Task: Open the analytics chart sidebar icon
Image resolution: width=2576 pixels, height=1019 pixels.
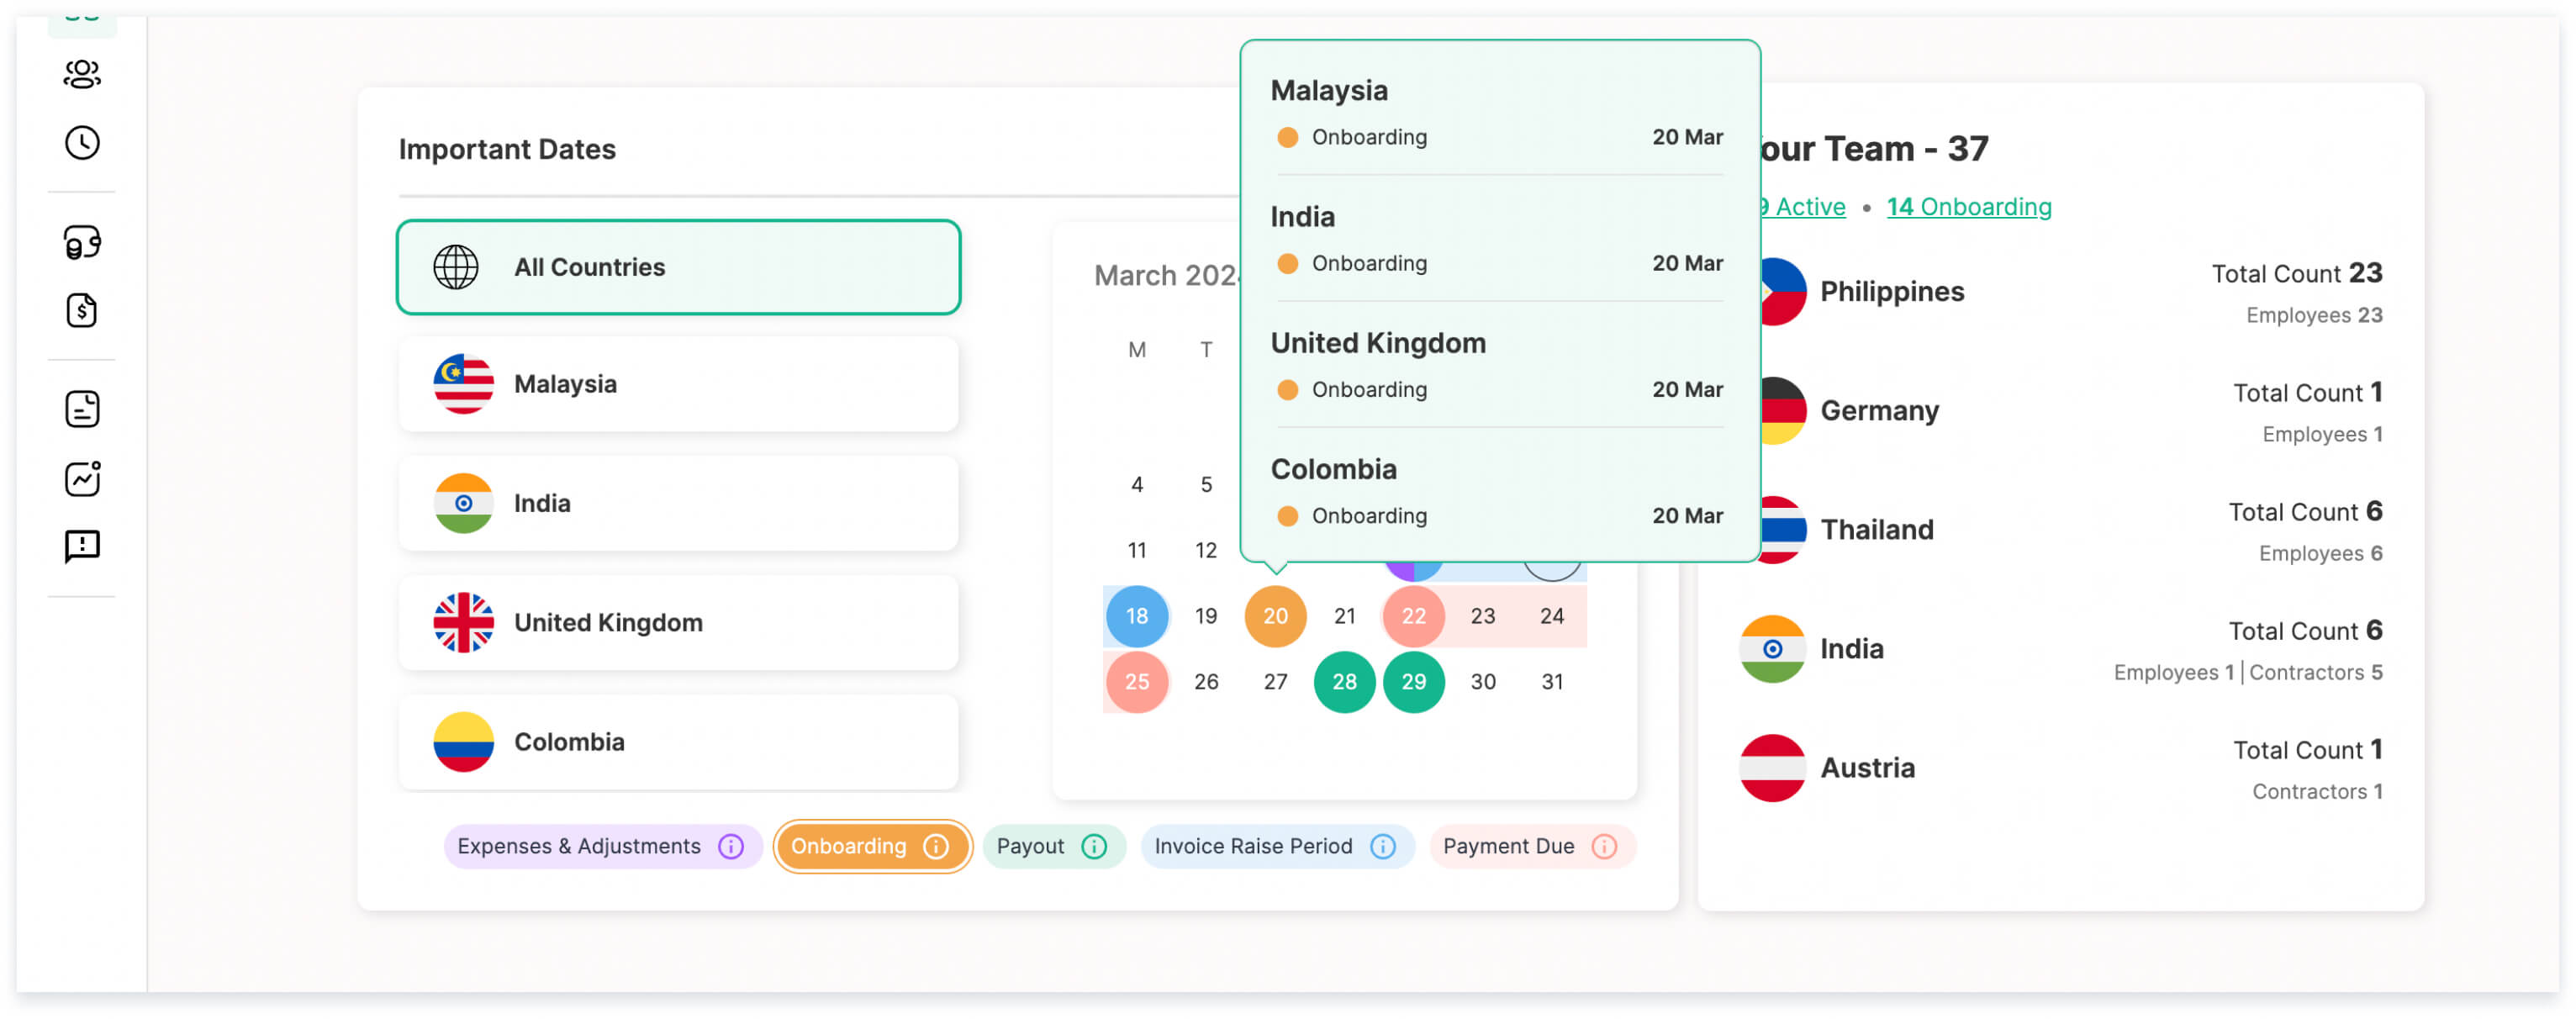Action: [82, 478]
